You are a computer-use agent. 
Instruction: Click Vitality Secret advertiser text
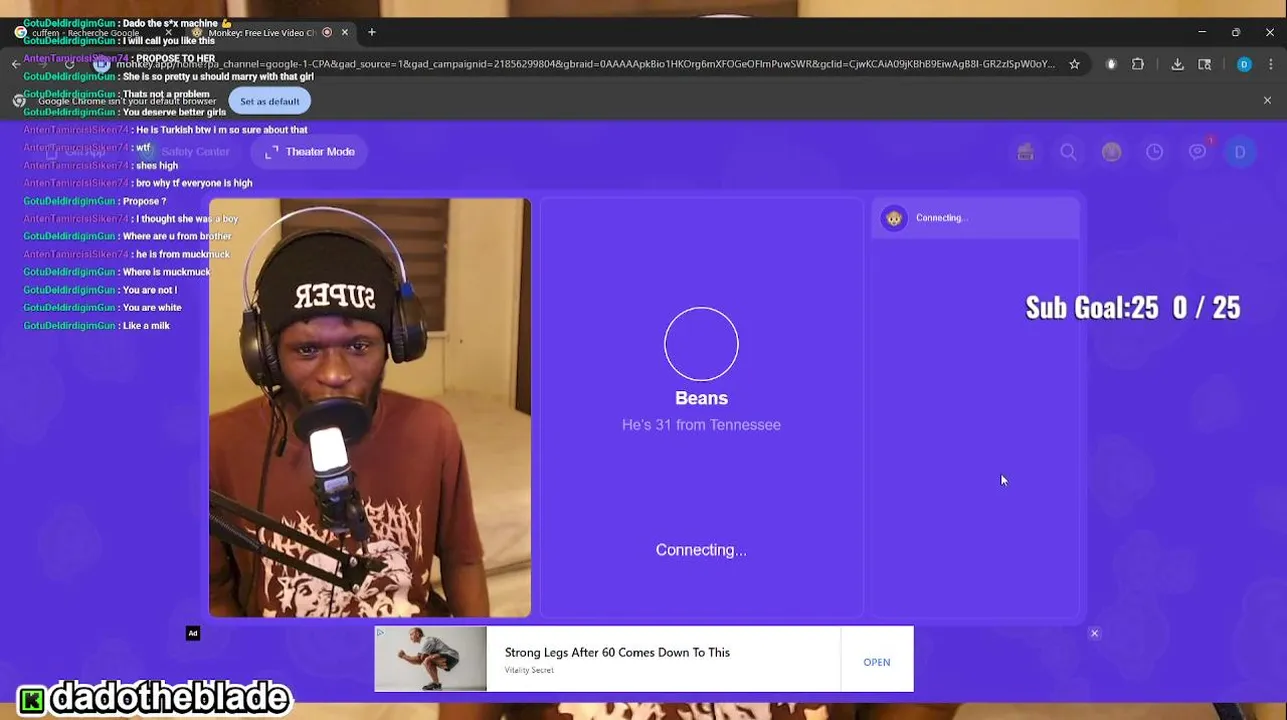coord(529,670)
